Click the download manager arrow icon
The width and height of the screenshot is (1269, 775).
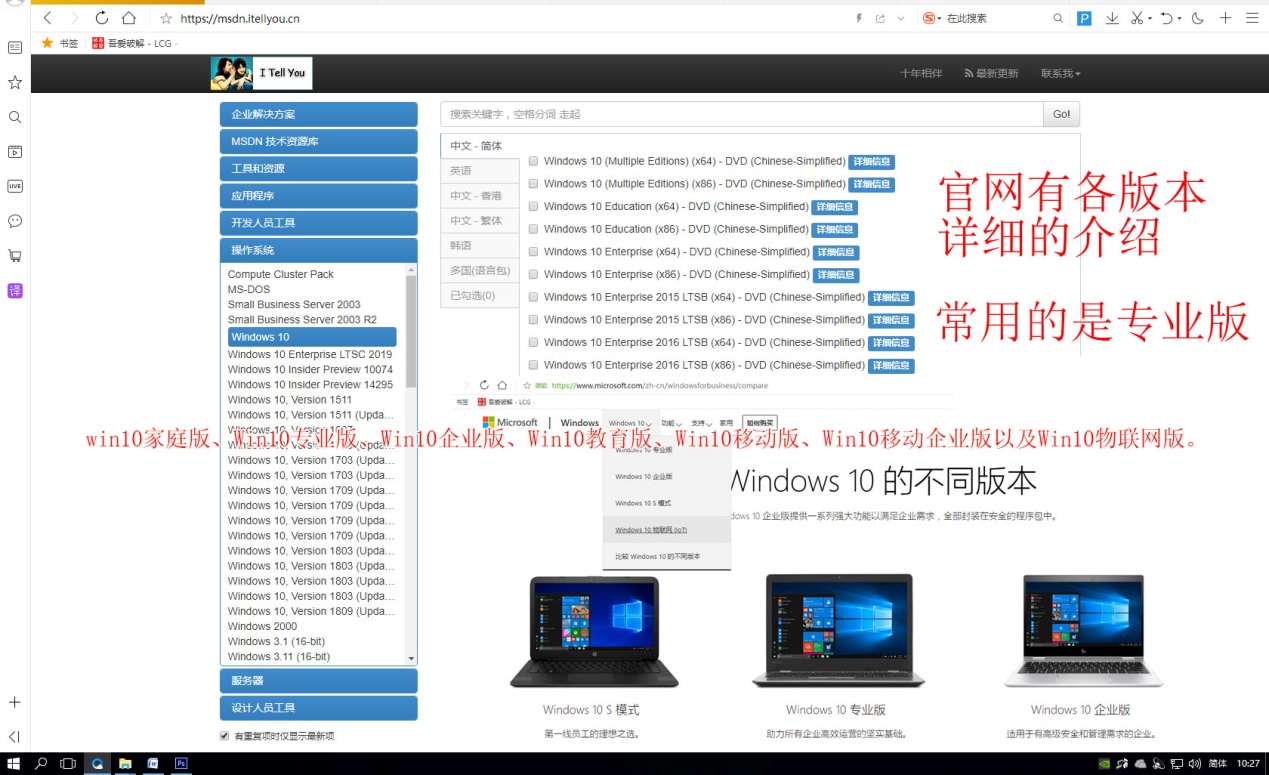tap(1112, 18)
